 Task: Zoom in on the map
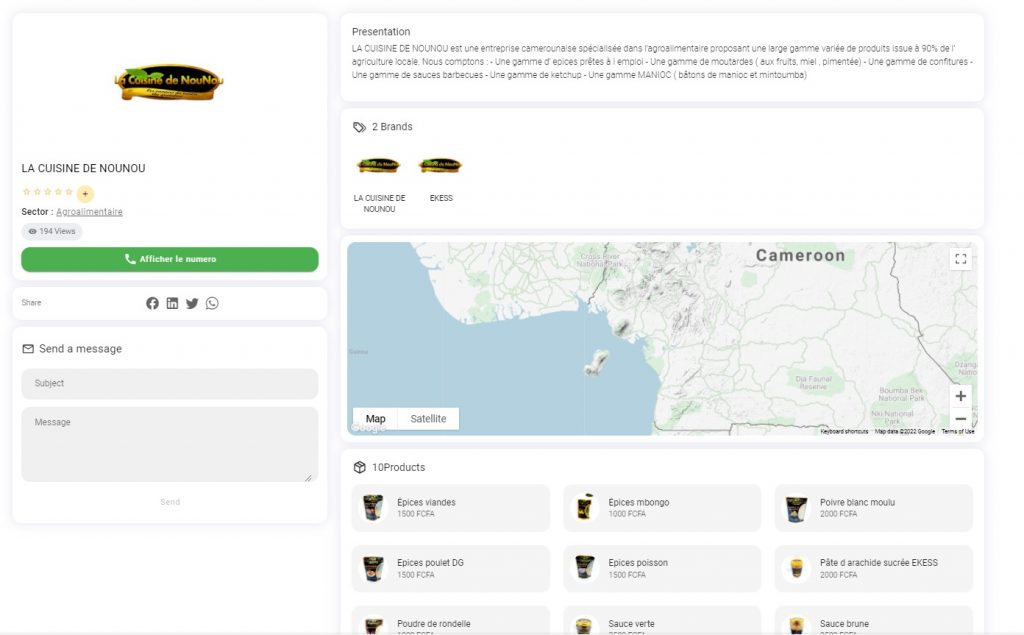tap(961, 396)
